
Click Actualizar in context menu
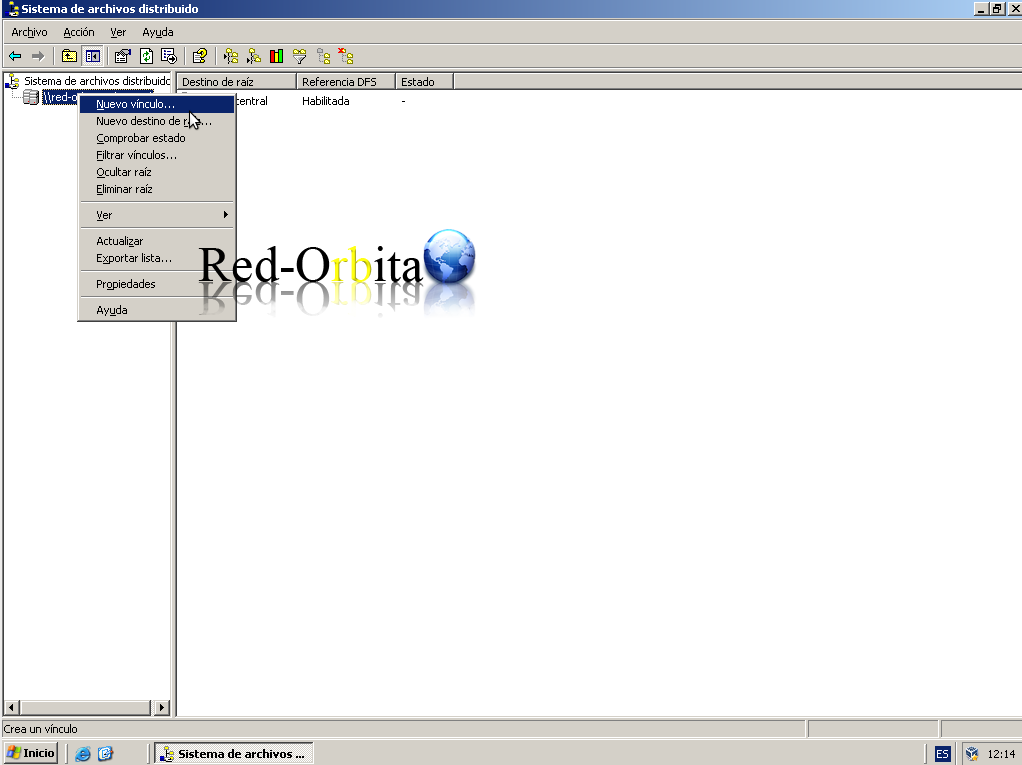pos(156,241)
